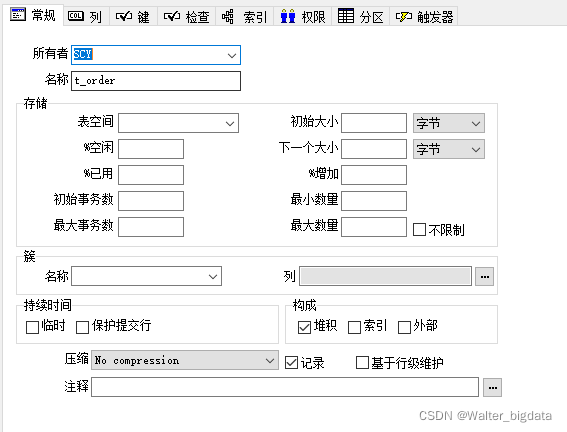This screenshot has width=567, height=432.
Task: Switch to the 常规 tab
Action: 33,15
